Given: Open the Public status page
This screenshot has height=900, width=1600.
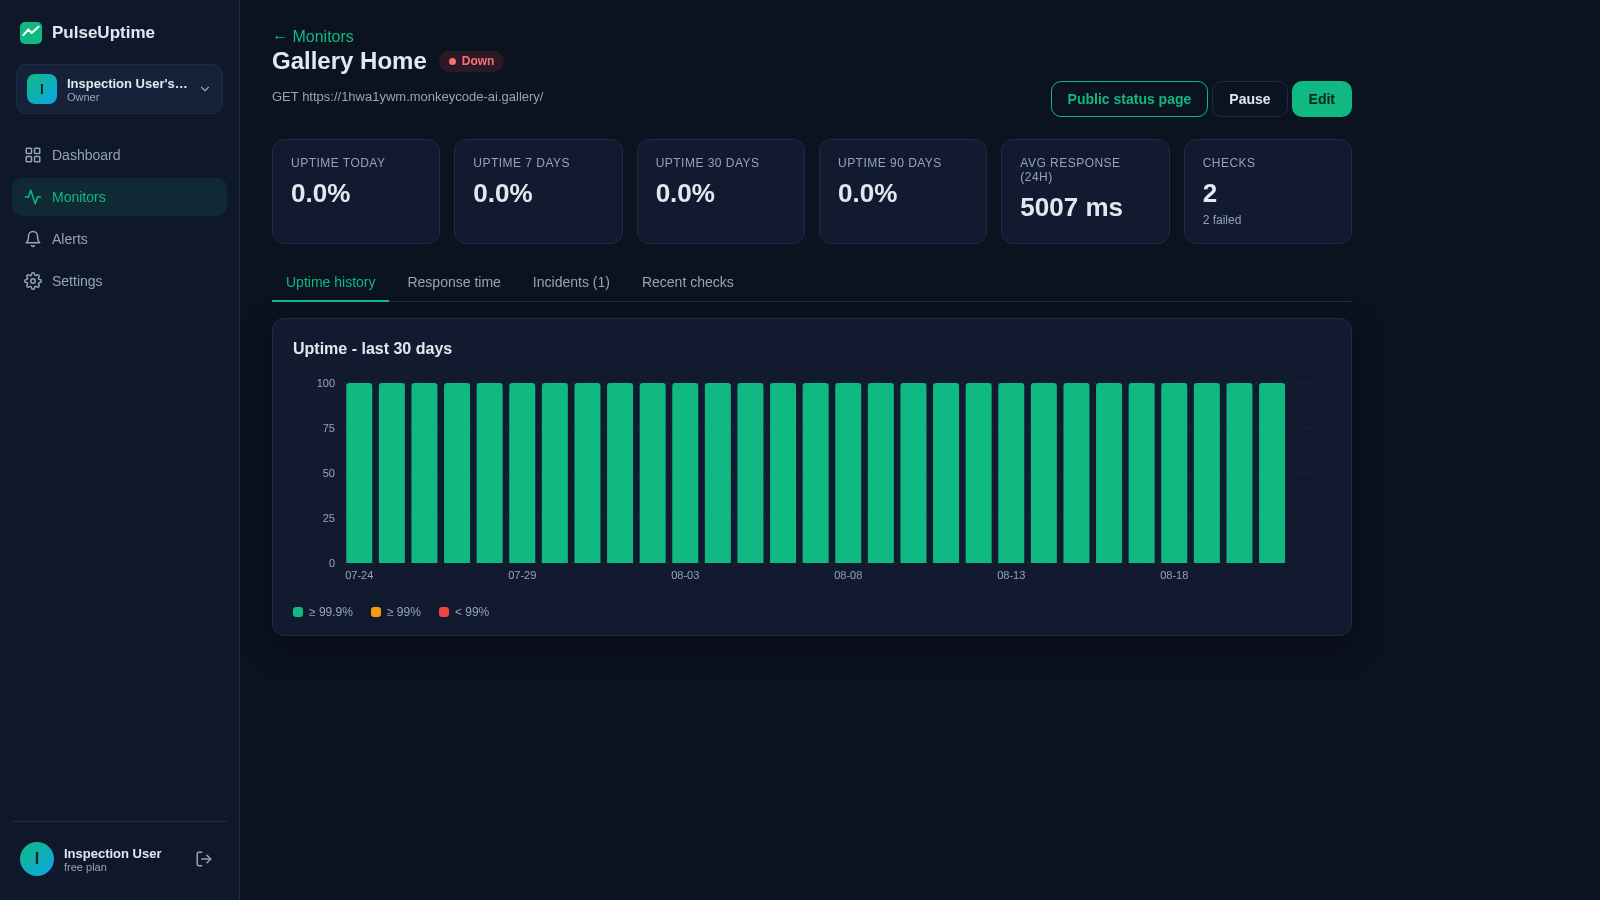Looking at the screenshot, I should coord(1129,99).
